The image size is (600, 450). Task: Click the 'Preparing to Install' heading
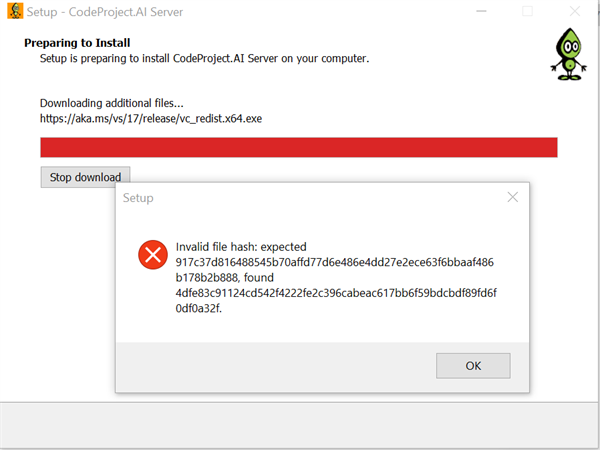(x=77, y=43)
